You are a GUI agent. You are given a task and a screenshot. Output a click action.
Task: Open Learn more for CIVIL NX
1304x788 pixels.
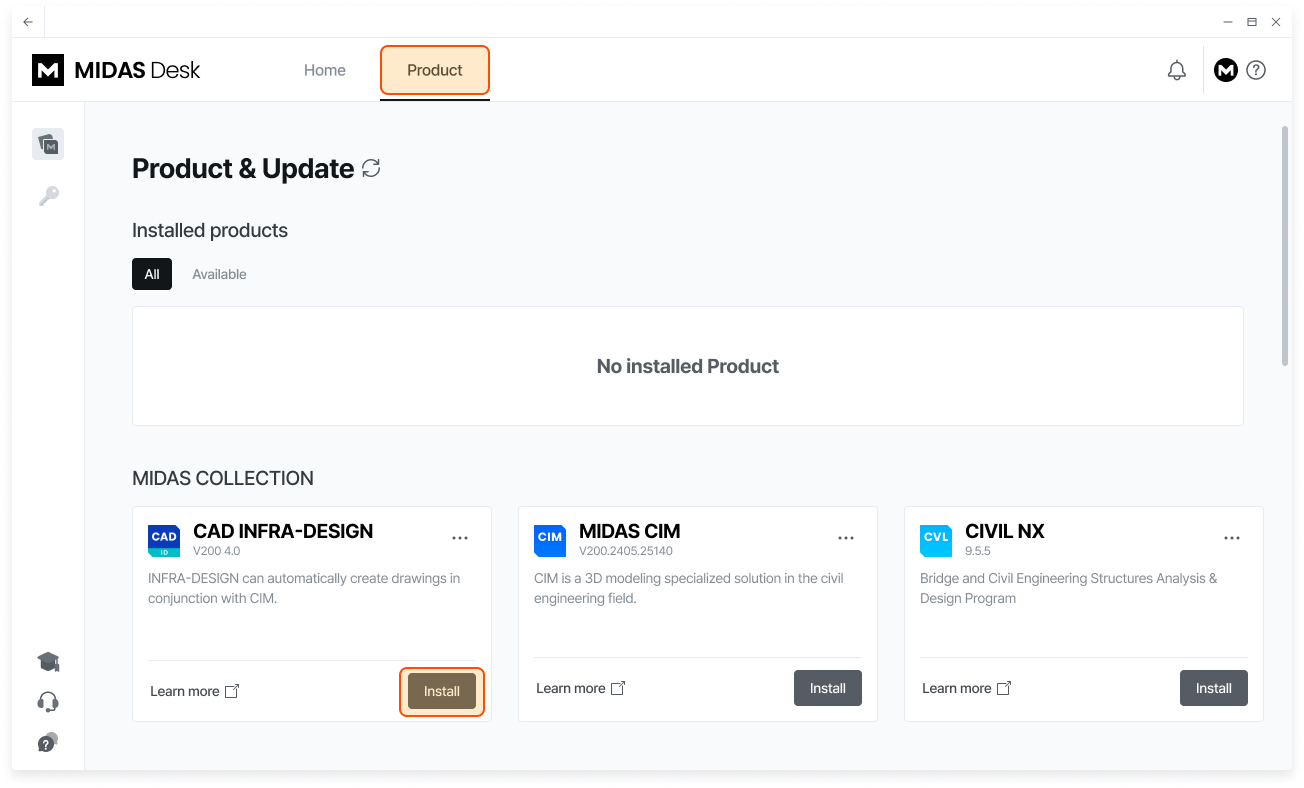pyautogui.click(x=967, y=688)
